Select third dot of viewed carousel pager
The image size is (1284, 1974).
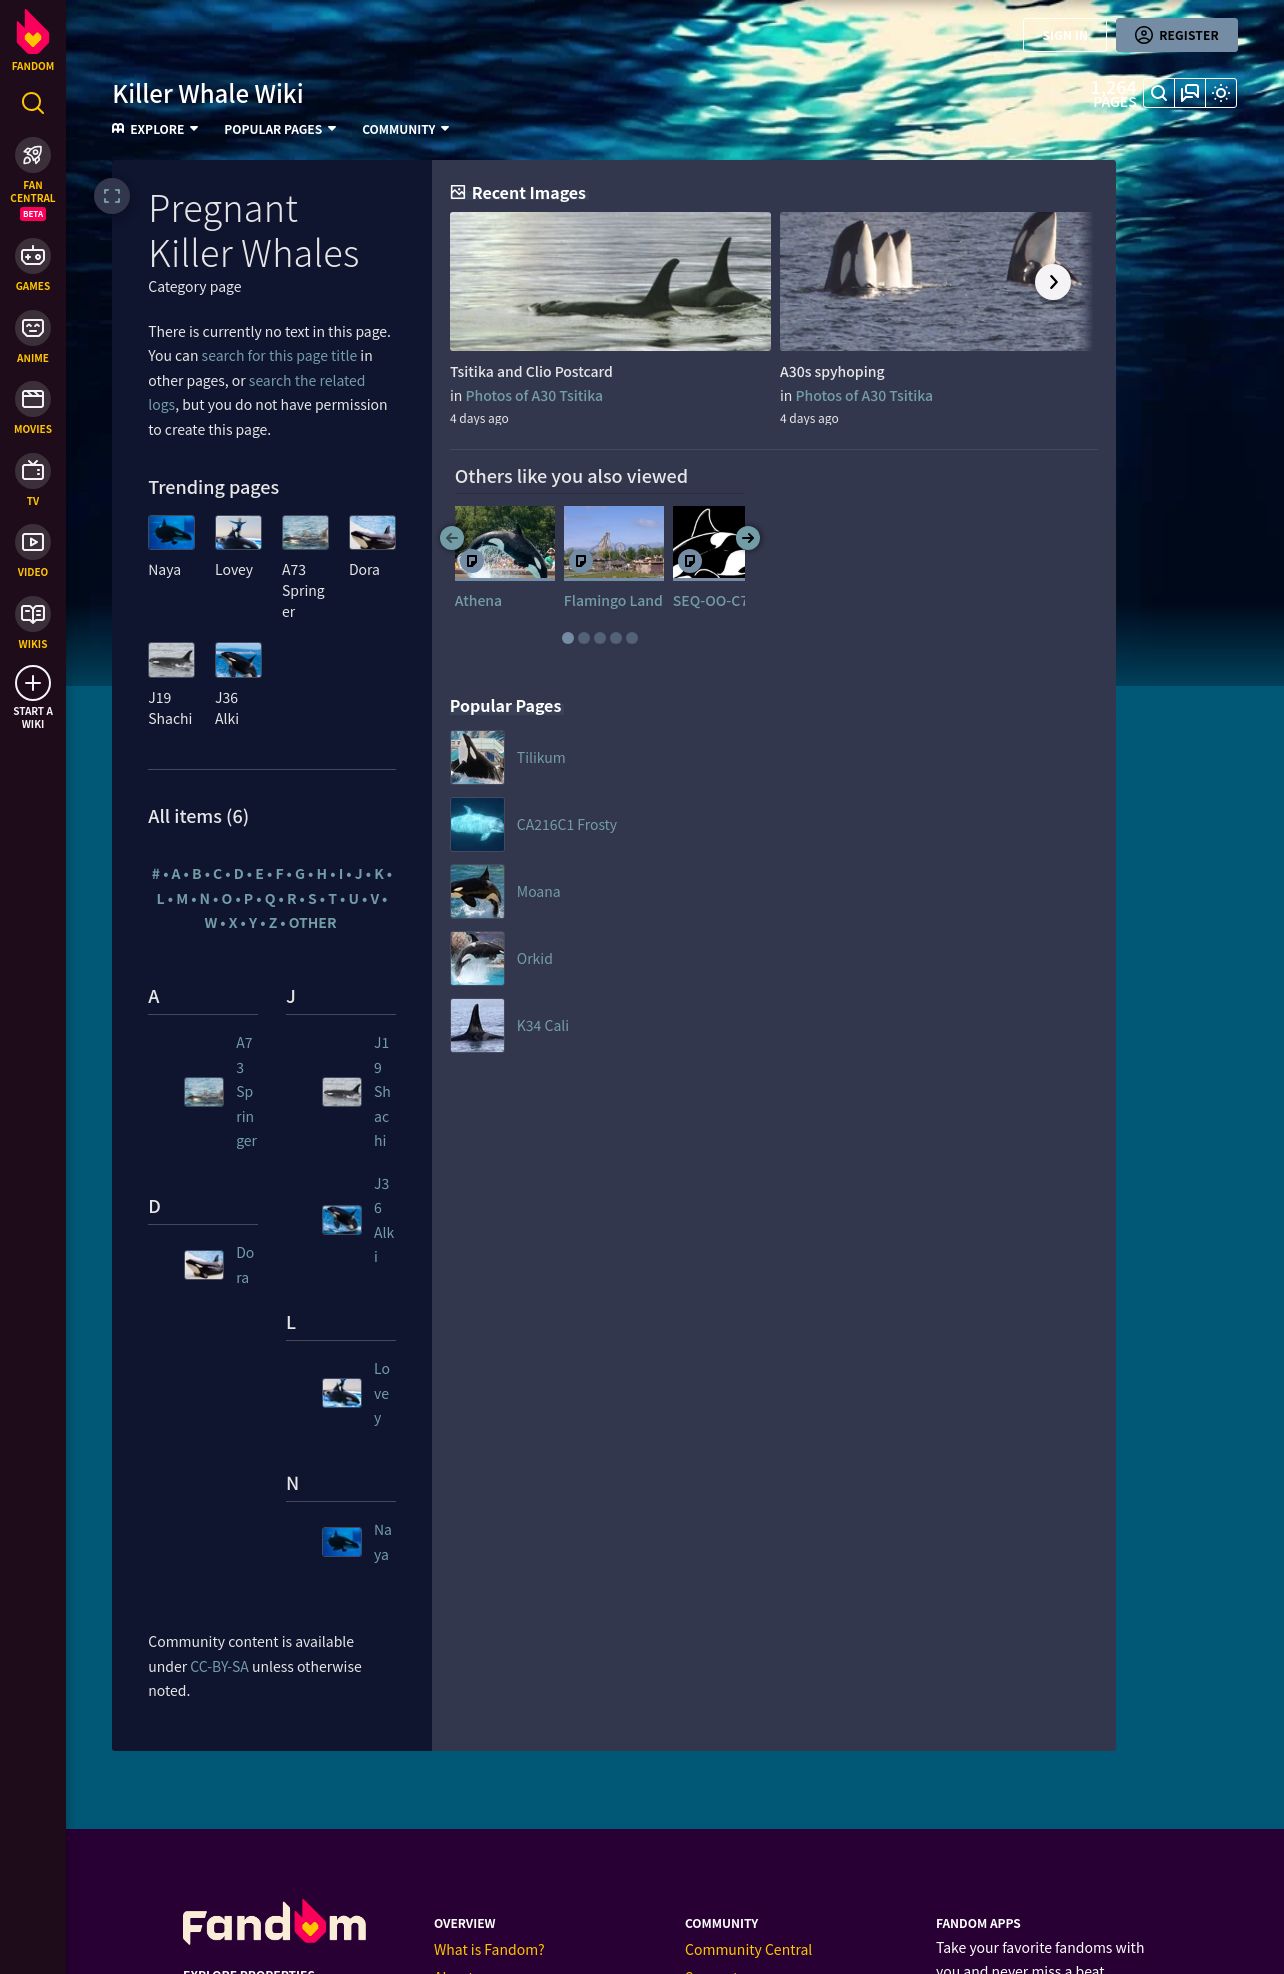(x=600, y=638)
